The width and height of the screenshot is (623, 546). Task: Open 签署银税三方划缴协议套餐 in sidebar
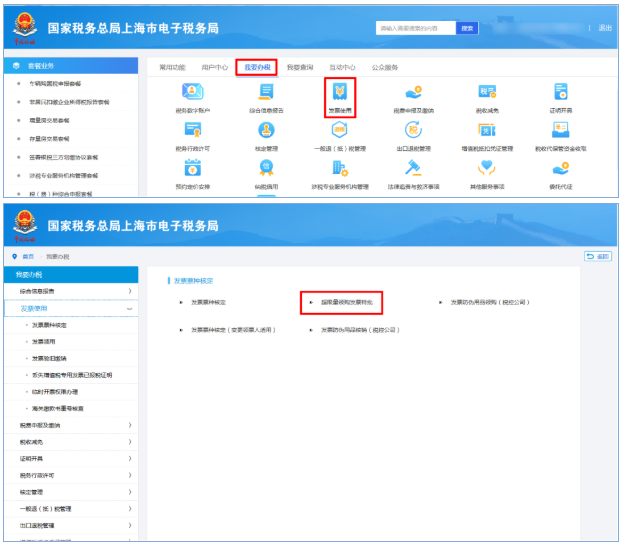[x=64, y=157]
